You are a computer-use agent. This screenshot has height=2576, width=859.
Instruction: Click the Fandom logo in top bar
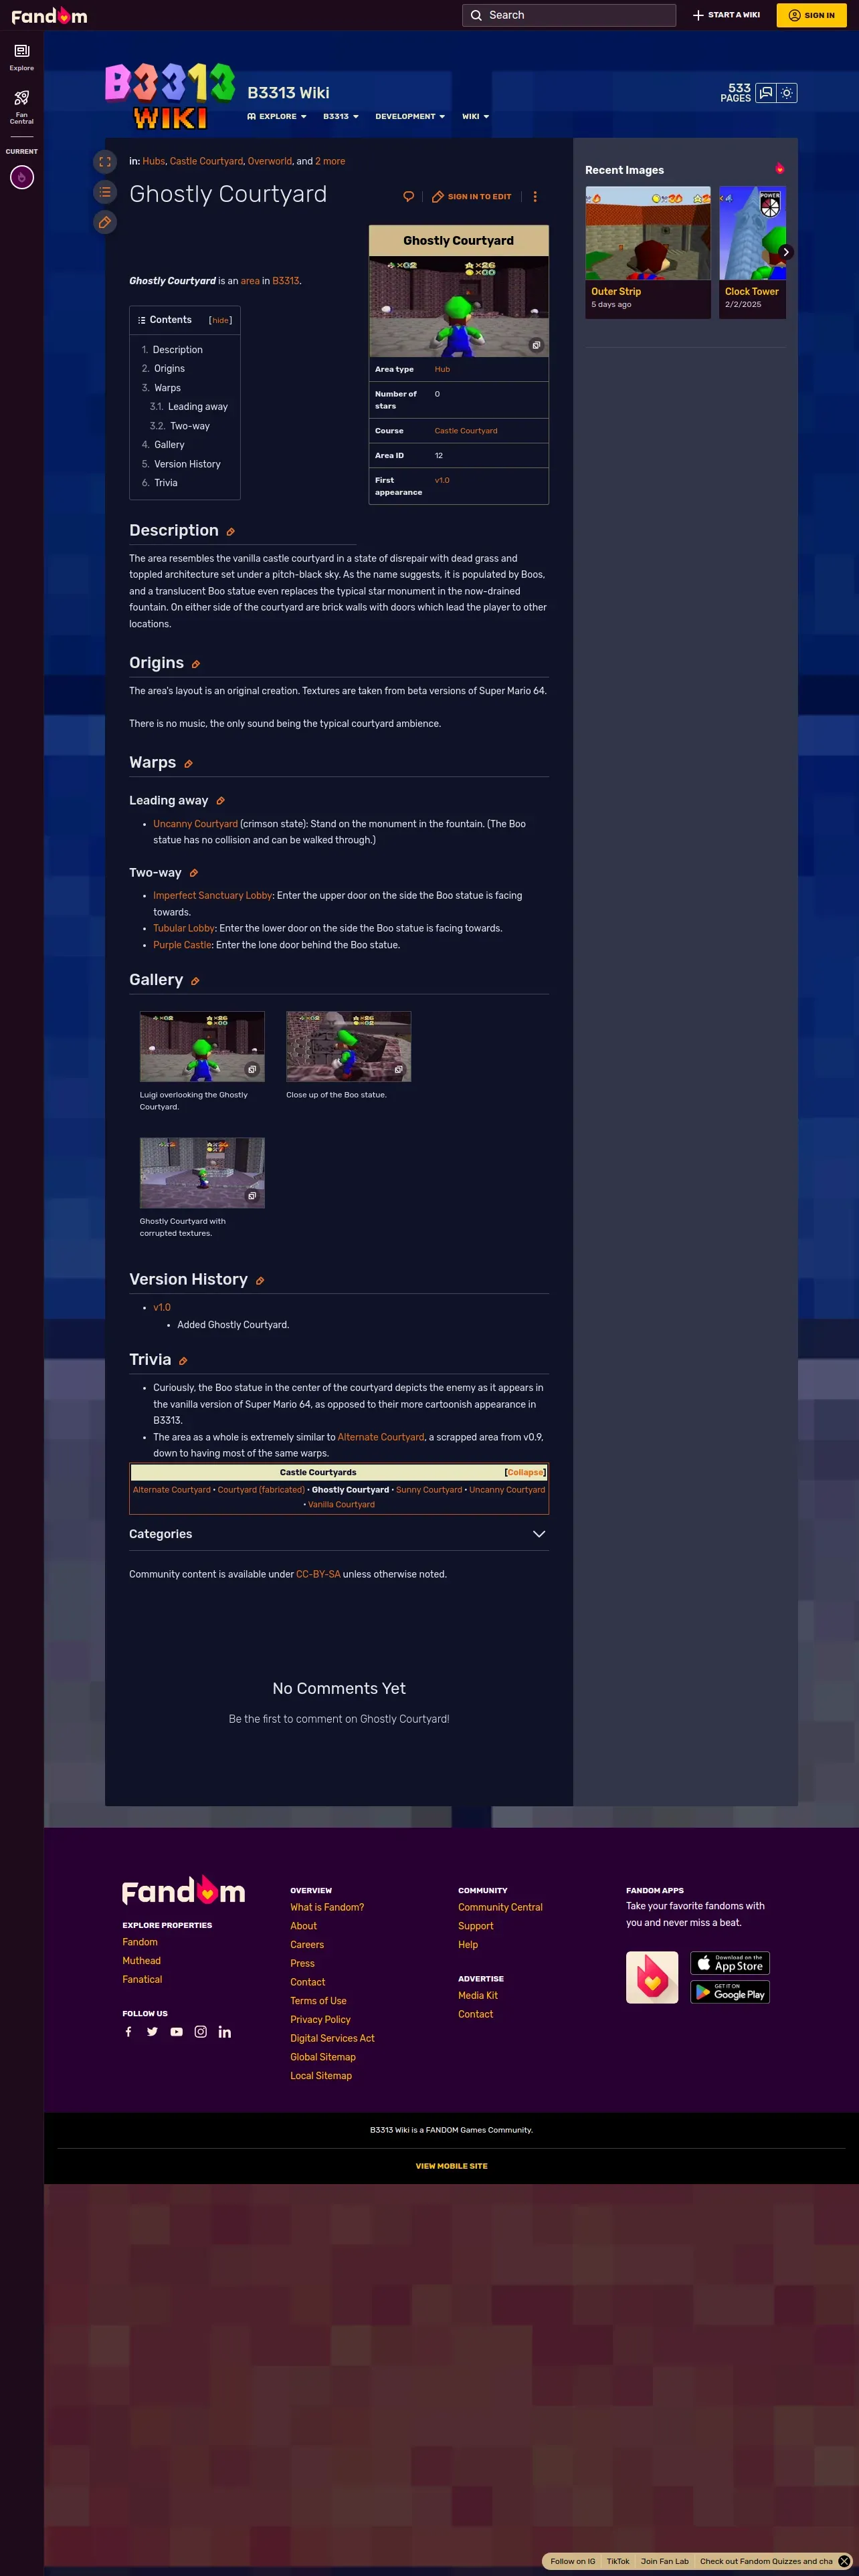click(49, 15)
